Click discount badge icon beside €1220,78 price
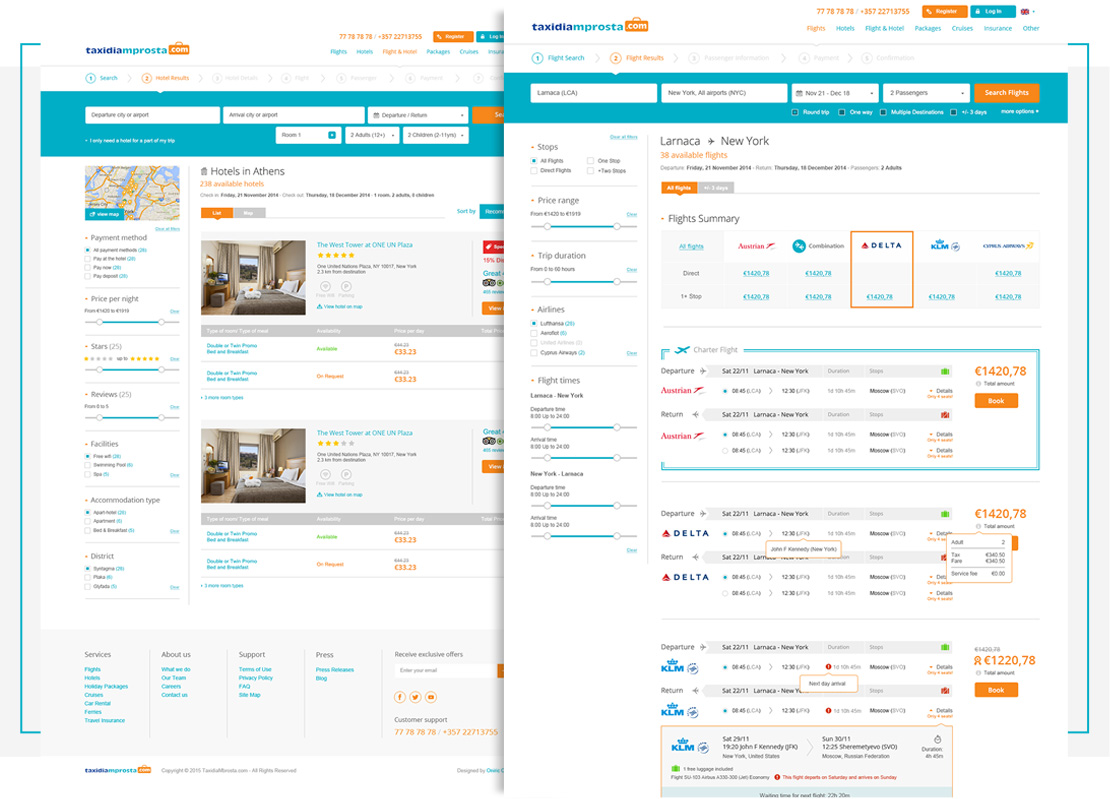 point(978,661)
